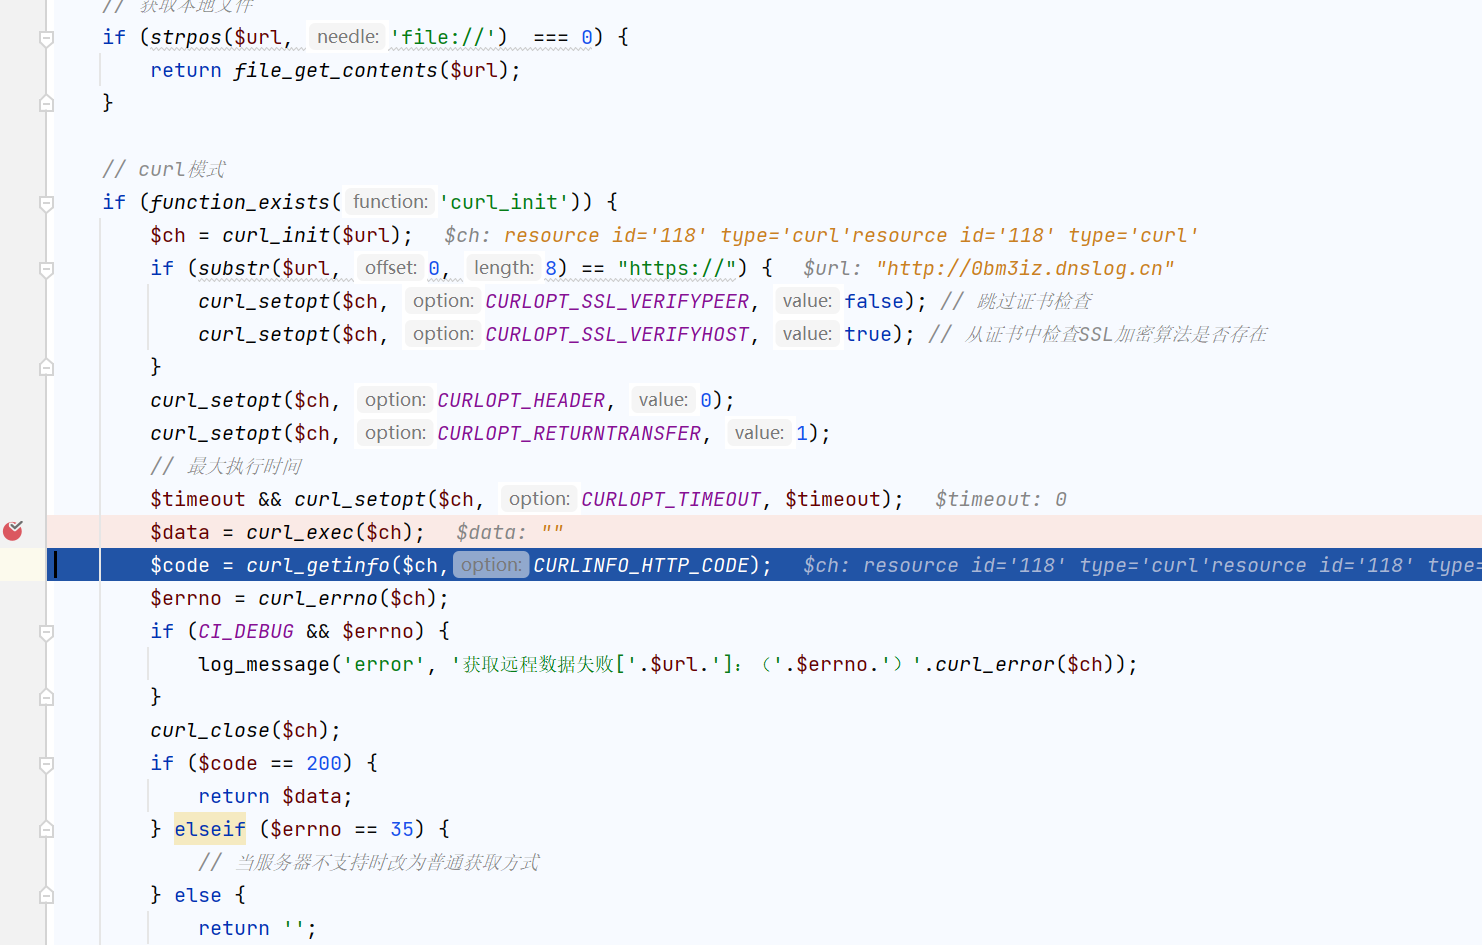Click the substr function name
Screen dimensions: 1482x945
pyautogui.click(x=234, y=268)
